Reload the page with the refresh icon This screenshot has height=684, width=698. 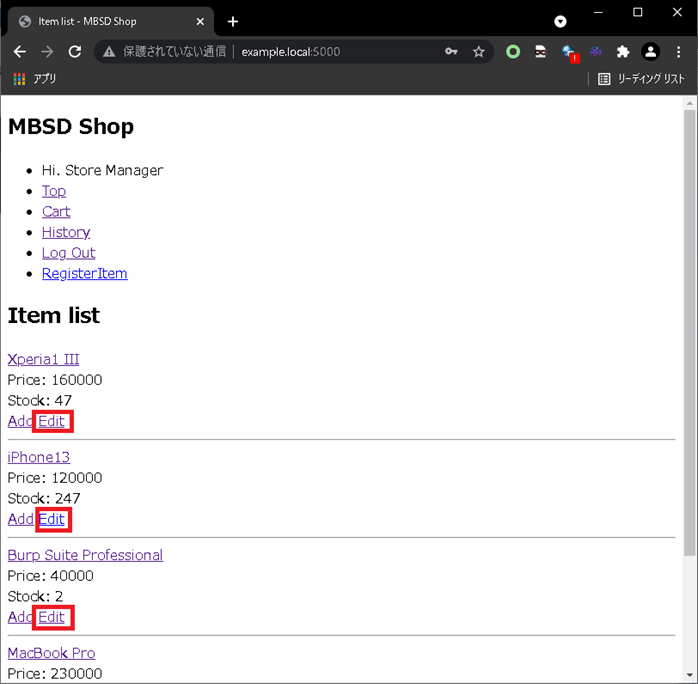pyautogui.click(x=75, y=52)
